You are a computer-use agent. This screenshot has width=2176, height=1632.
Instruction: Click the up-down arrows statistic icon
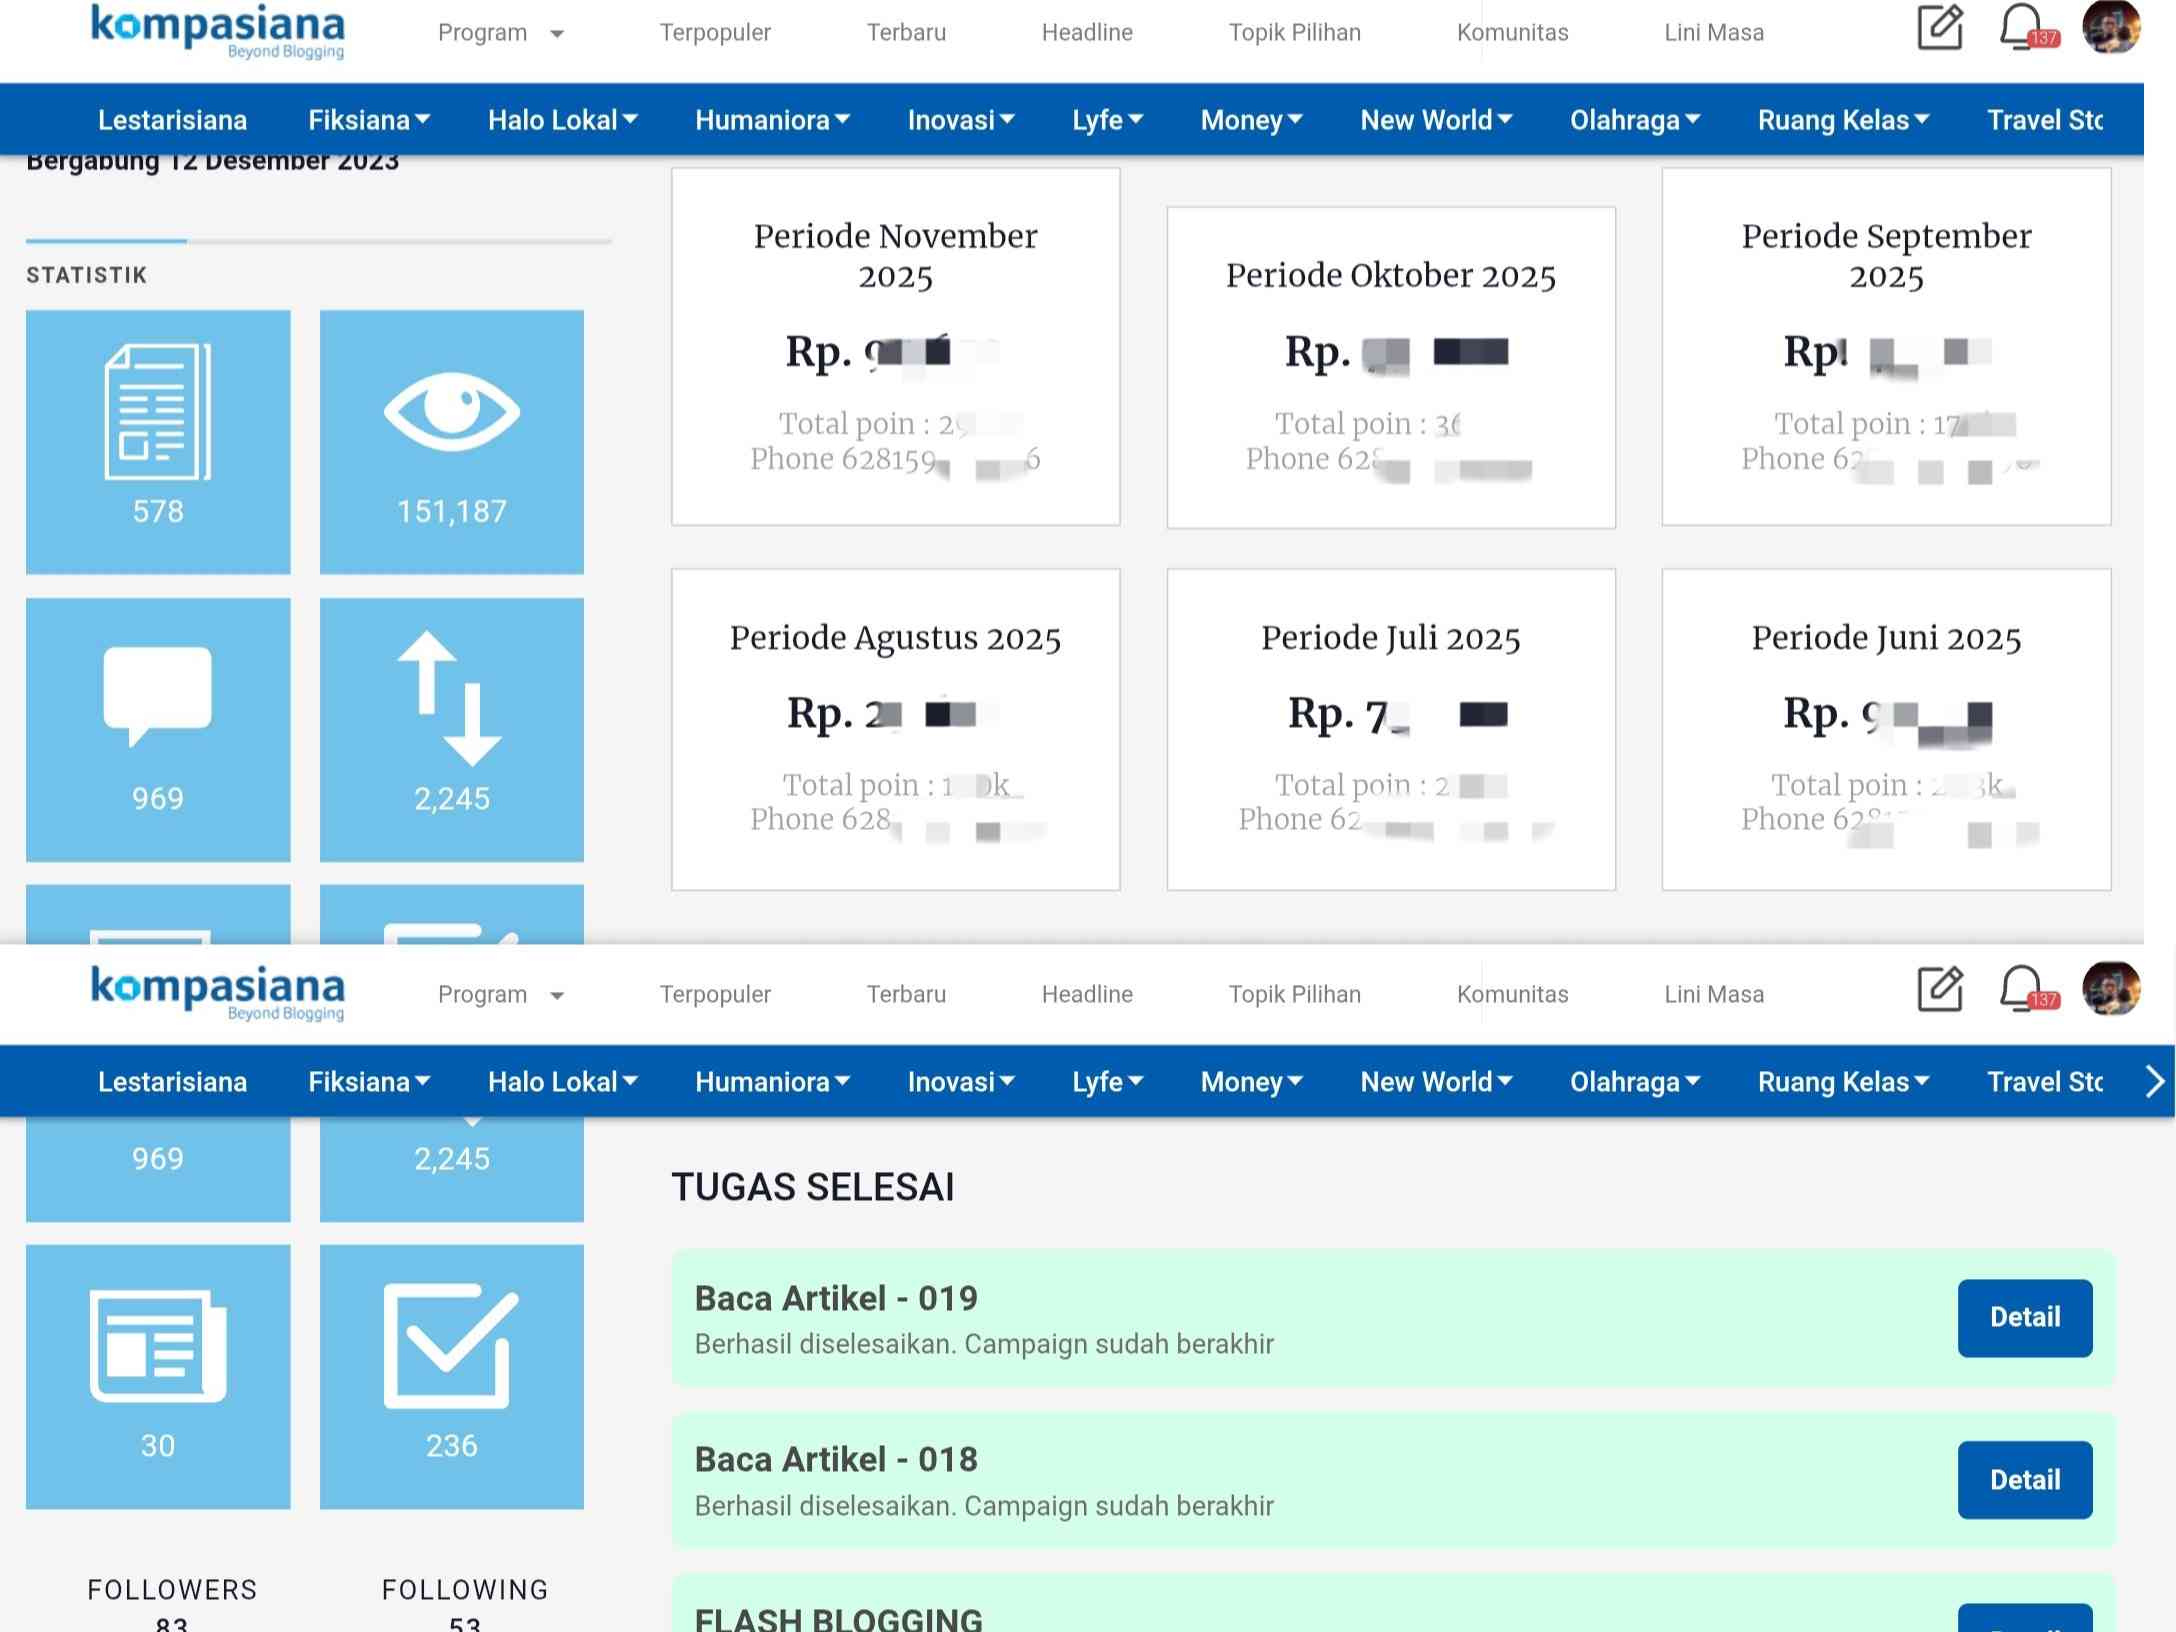tap(451, 700)
